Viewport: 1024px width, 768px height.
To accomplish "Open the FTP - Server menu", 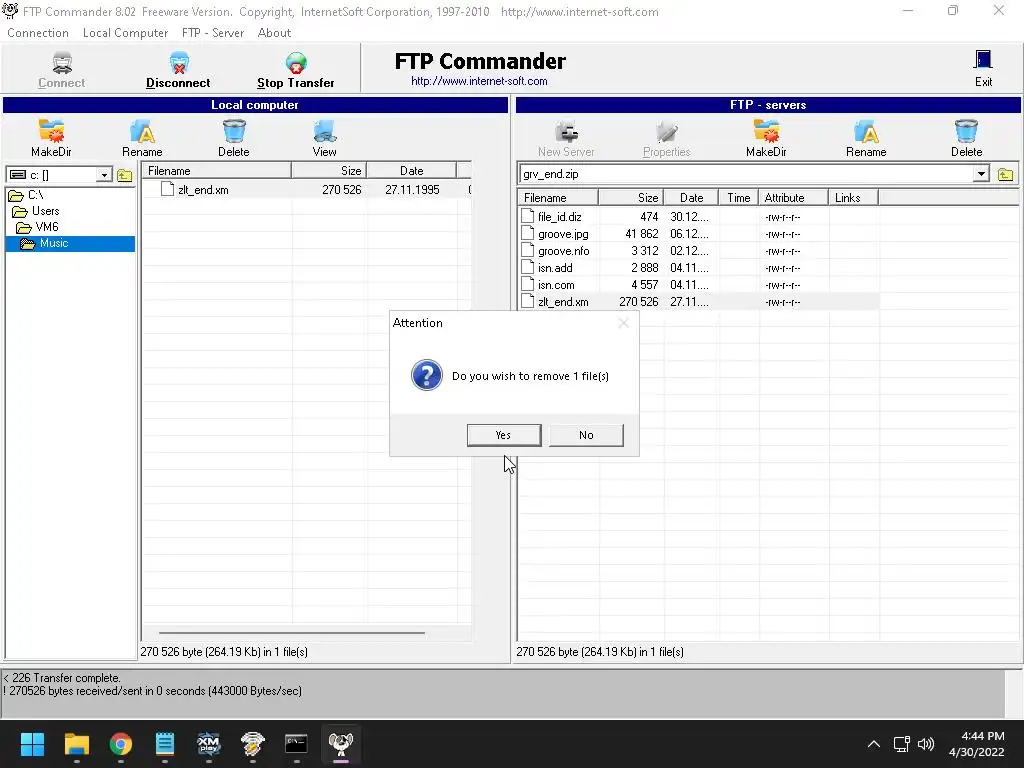I will [213, 33].
